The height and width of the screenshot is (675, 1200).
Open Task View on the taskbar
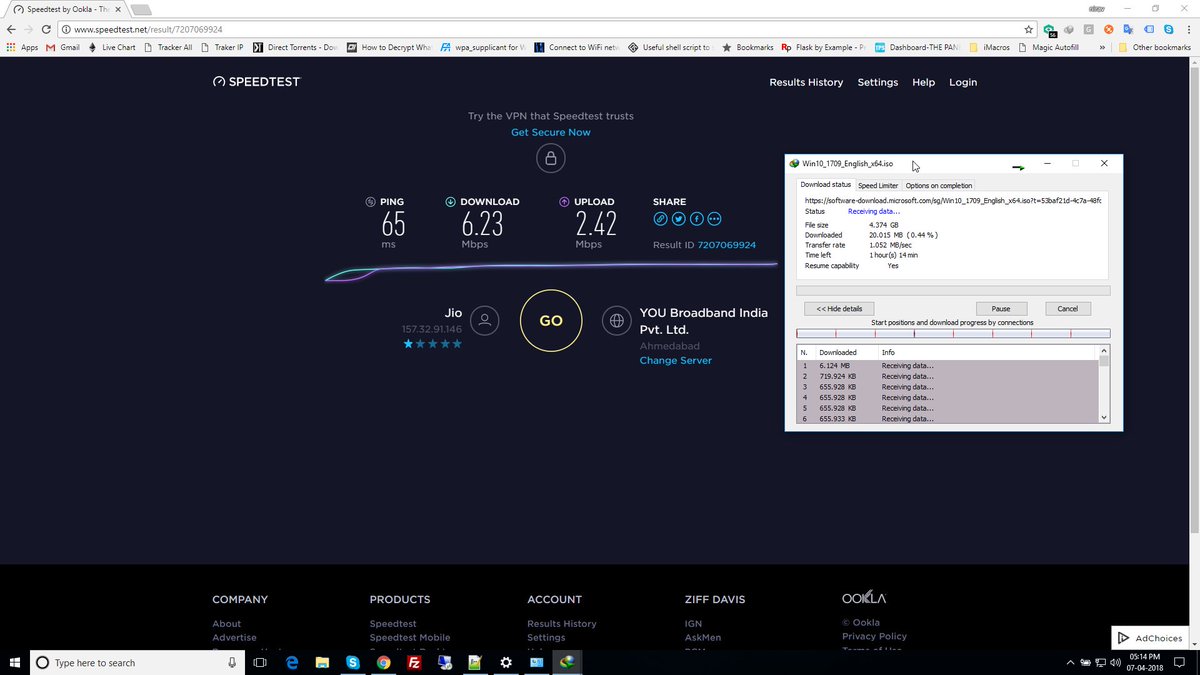260,662
